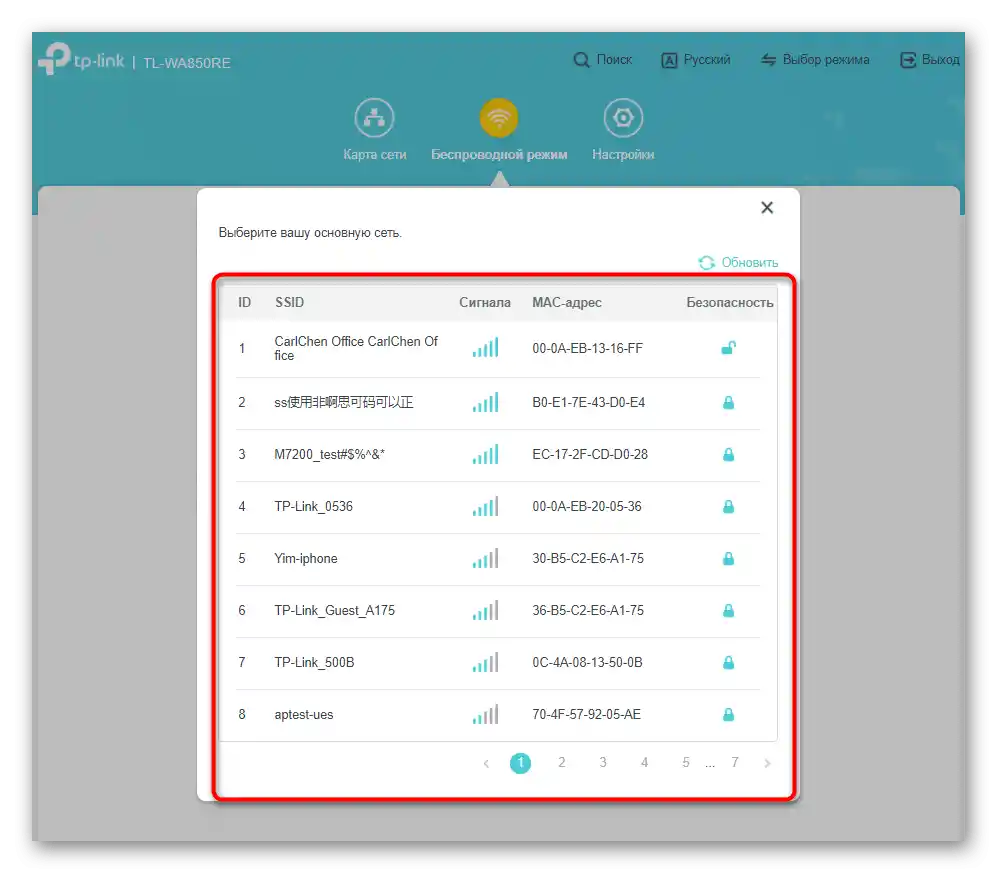Go to page 4 of results
Screen dimensions: 997x873
[x=644, y=762]
